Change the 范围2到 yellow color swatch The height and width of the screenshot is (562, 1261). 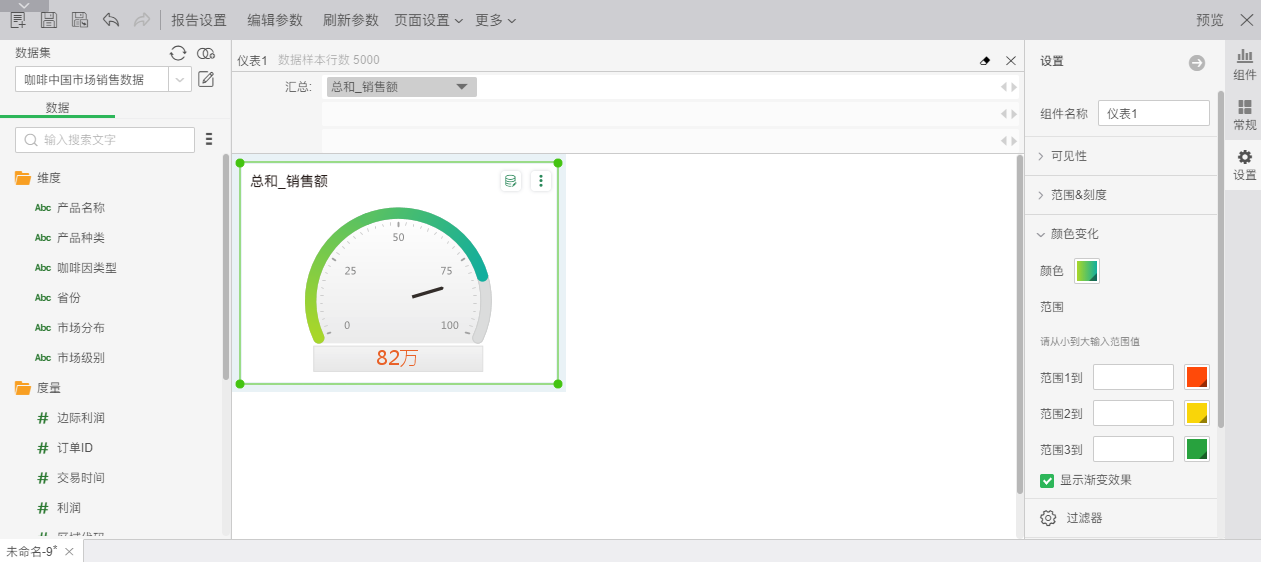[x=1197, y=413]
